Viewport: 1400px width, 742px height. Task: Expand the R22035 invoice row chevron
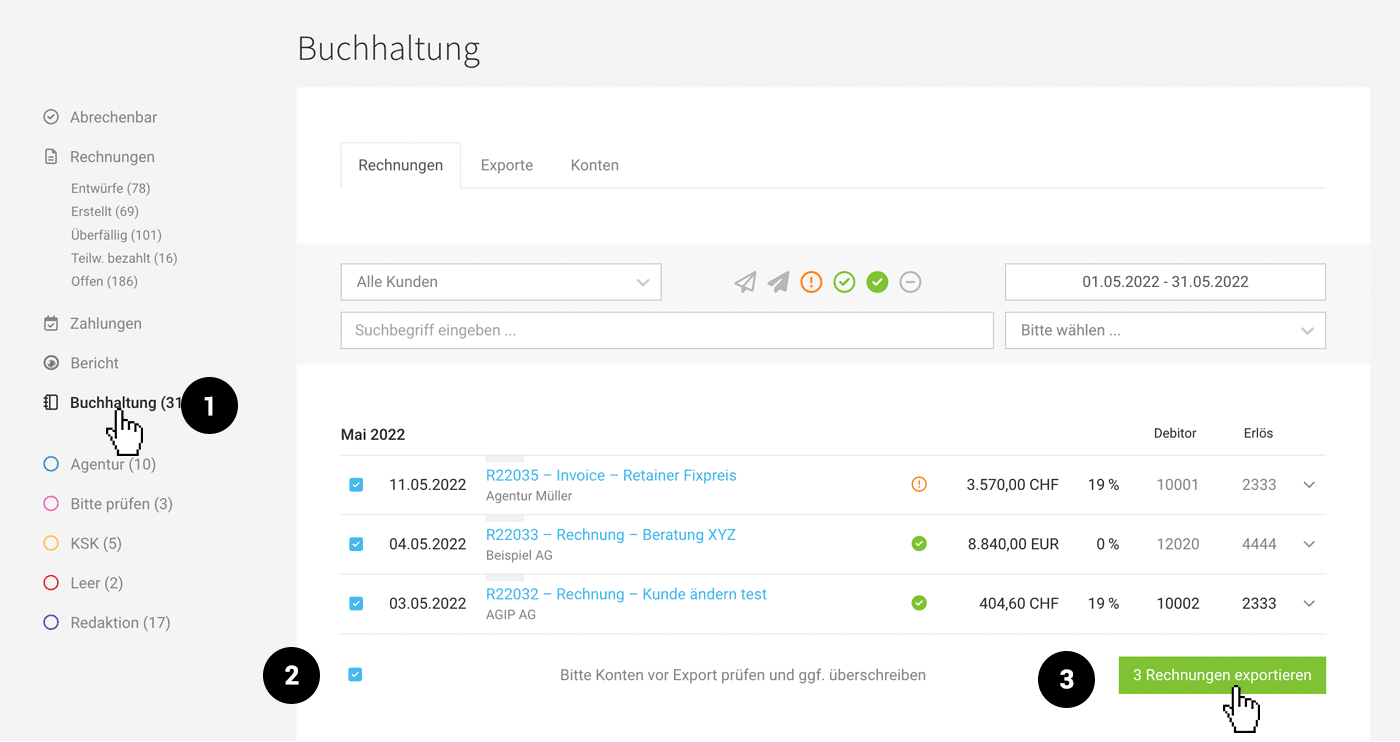pos(1309,485)
